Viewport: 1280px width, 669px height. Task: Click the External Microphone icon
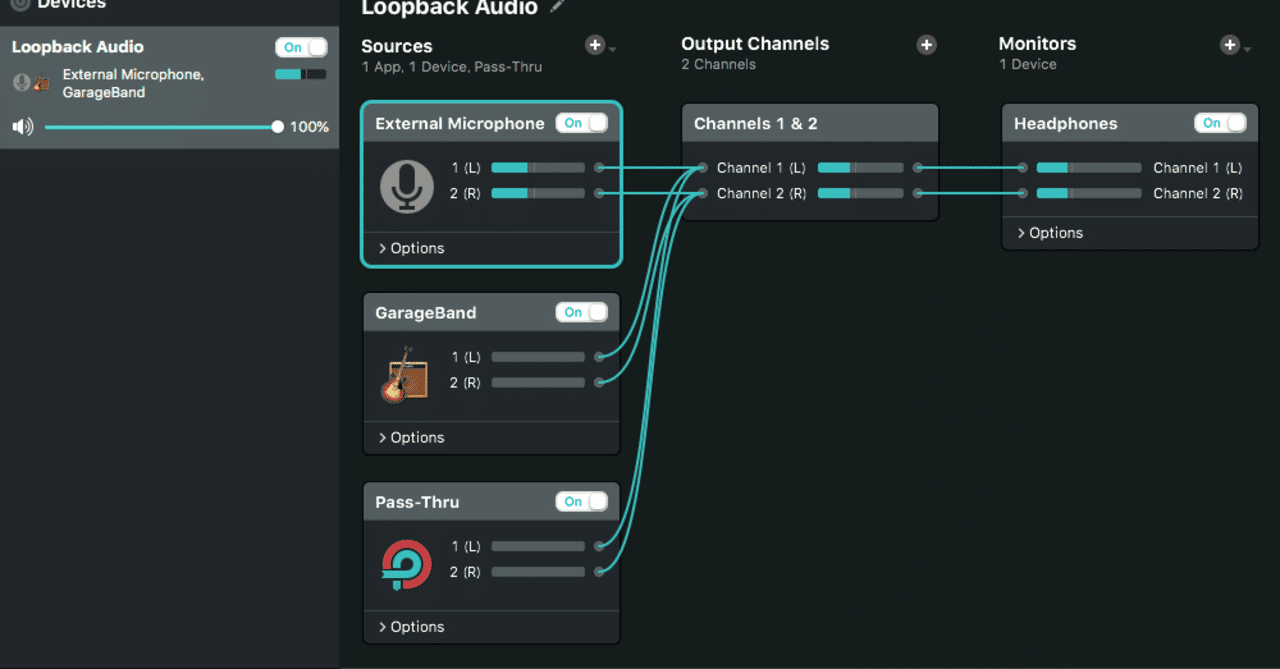tap(406, 187)
